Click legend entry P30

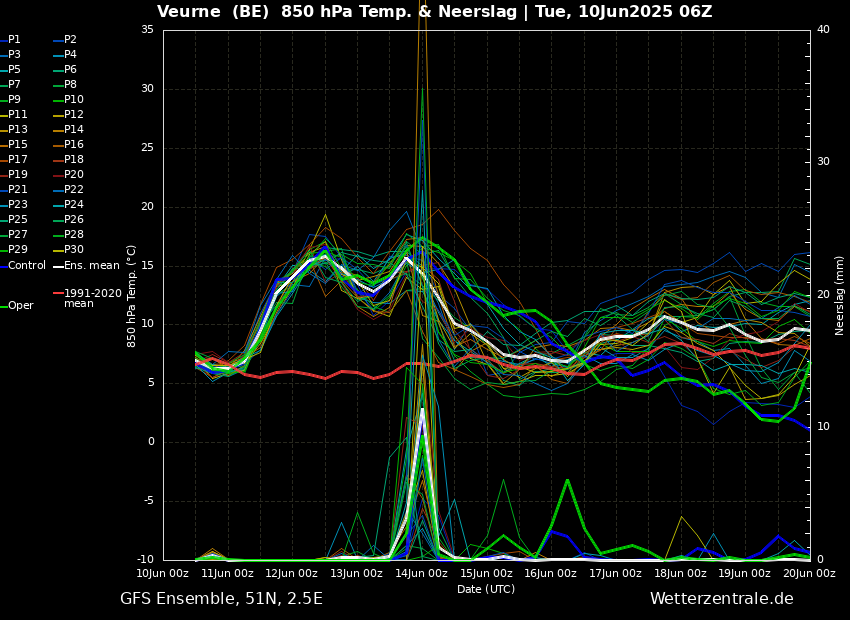tap(68, 249)
